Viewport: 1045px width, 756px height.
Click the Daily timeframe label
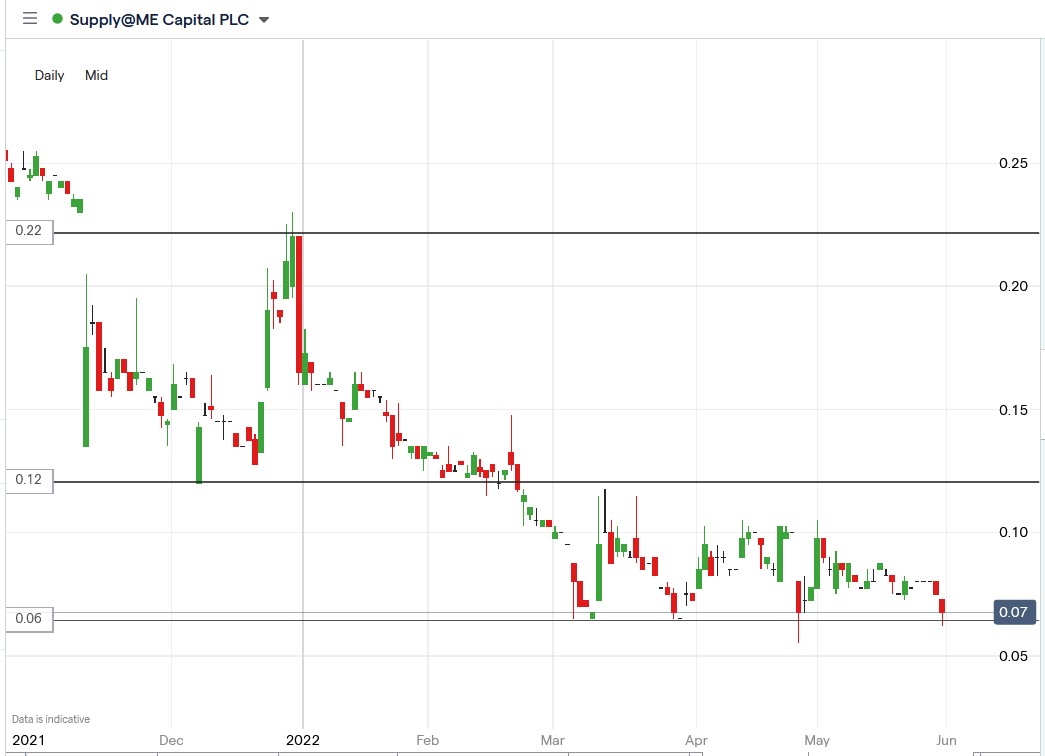pyautogui.click(x=48, y=75)
